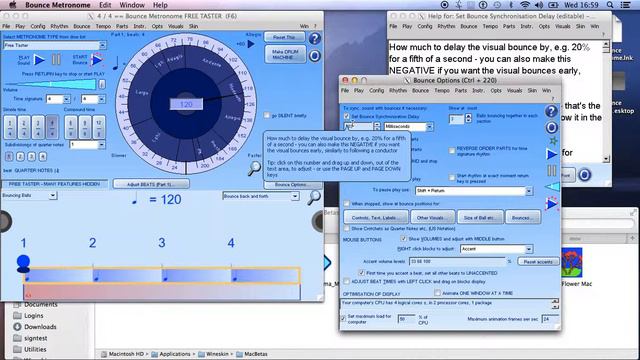This screenshot has width=640, height=360.
Task: Toggle Set Bounce Synchronisation Delay checkbox
Action: [347, 116]
